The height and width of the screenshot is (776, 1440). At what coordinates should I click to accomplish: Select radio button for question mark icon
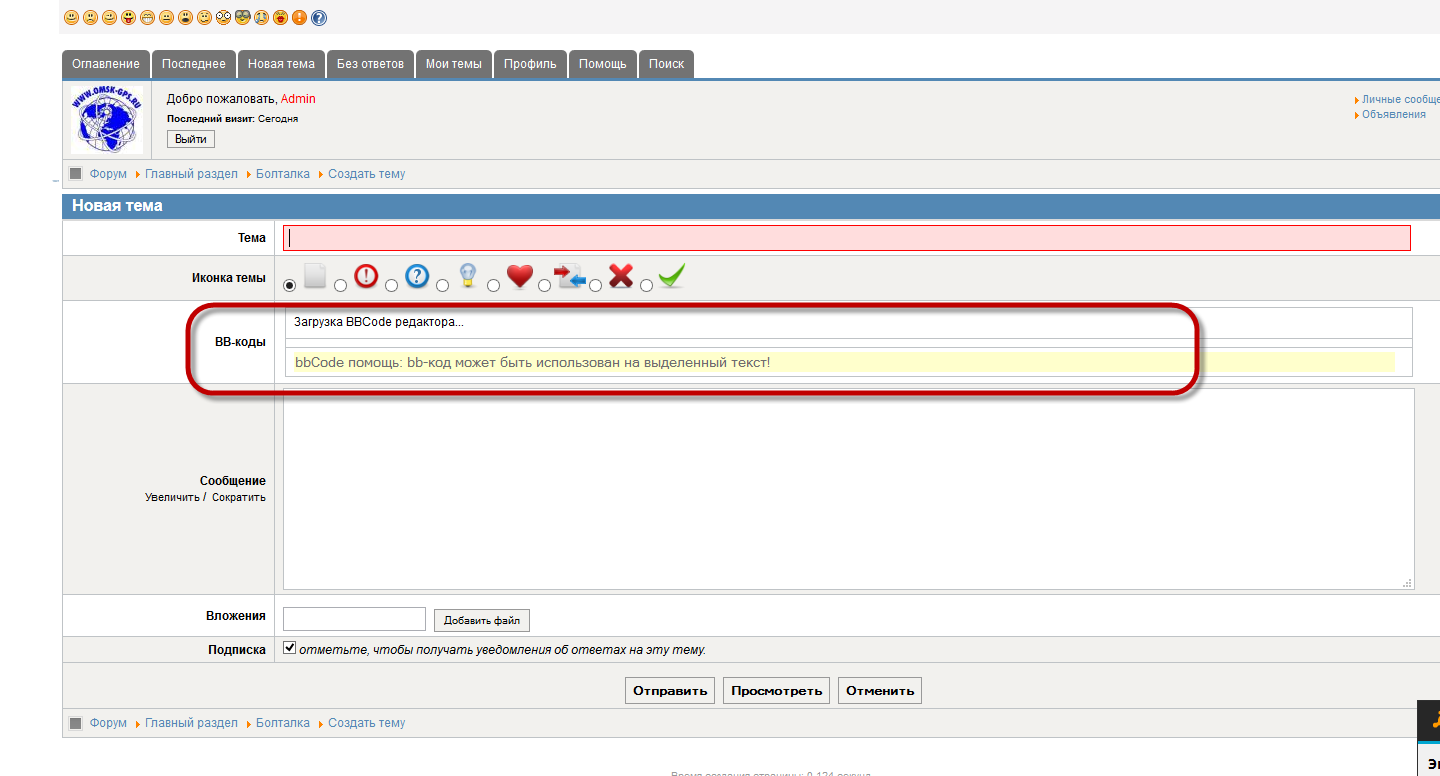[x=392, y=285]
